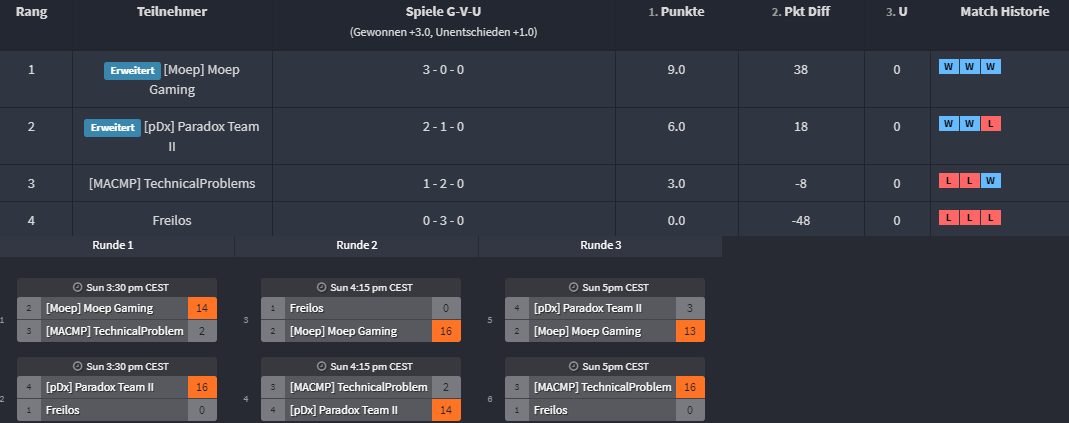
Task: Select the Runde 3 header
Action: click(601, 245)
